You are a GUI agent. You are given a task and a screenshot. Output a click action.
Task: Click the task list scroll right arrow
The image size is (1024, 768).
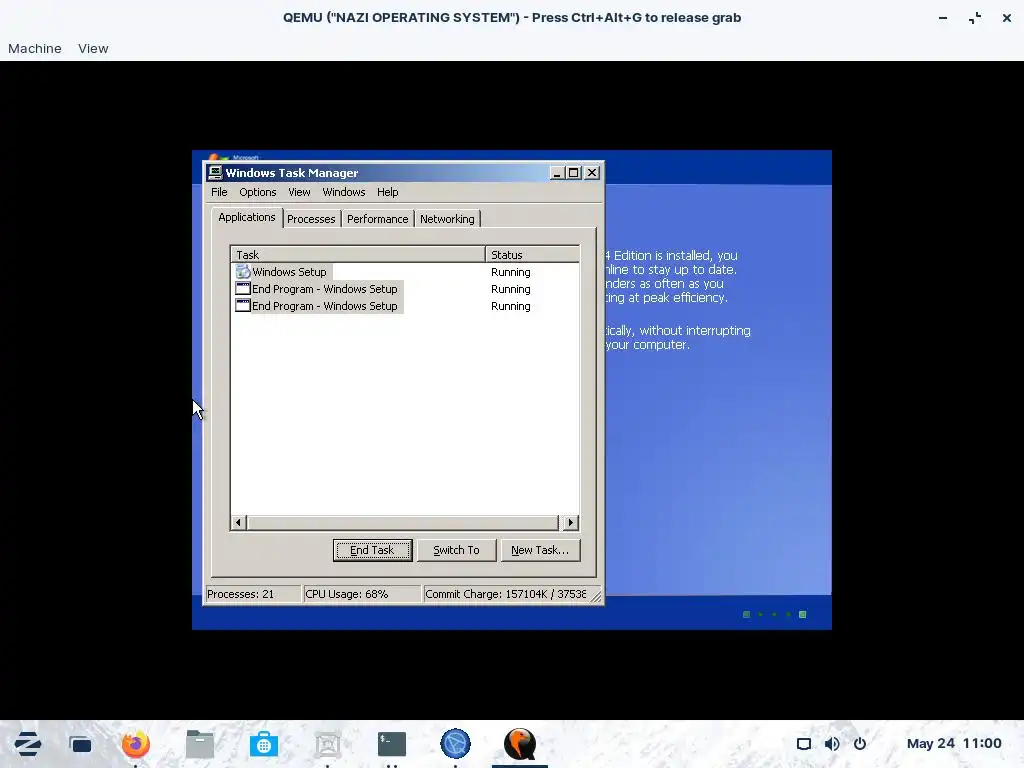coord(571,522)
